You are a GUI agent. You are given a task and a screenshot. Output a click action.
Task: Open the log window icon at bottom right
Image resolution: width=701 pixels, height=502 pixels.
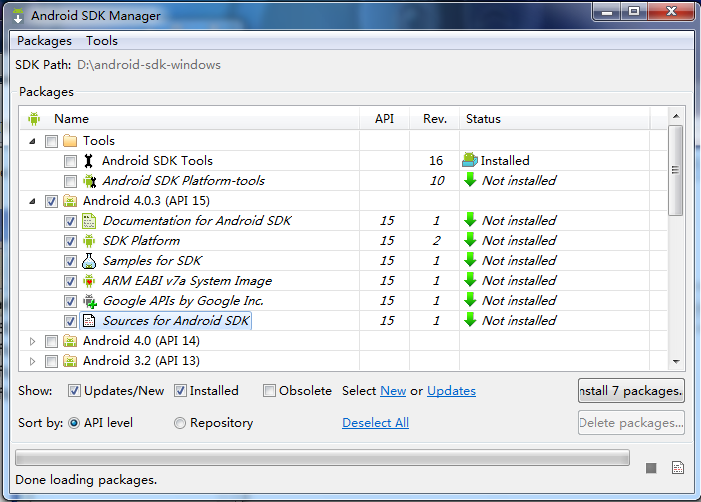[x=678, y=468]
